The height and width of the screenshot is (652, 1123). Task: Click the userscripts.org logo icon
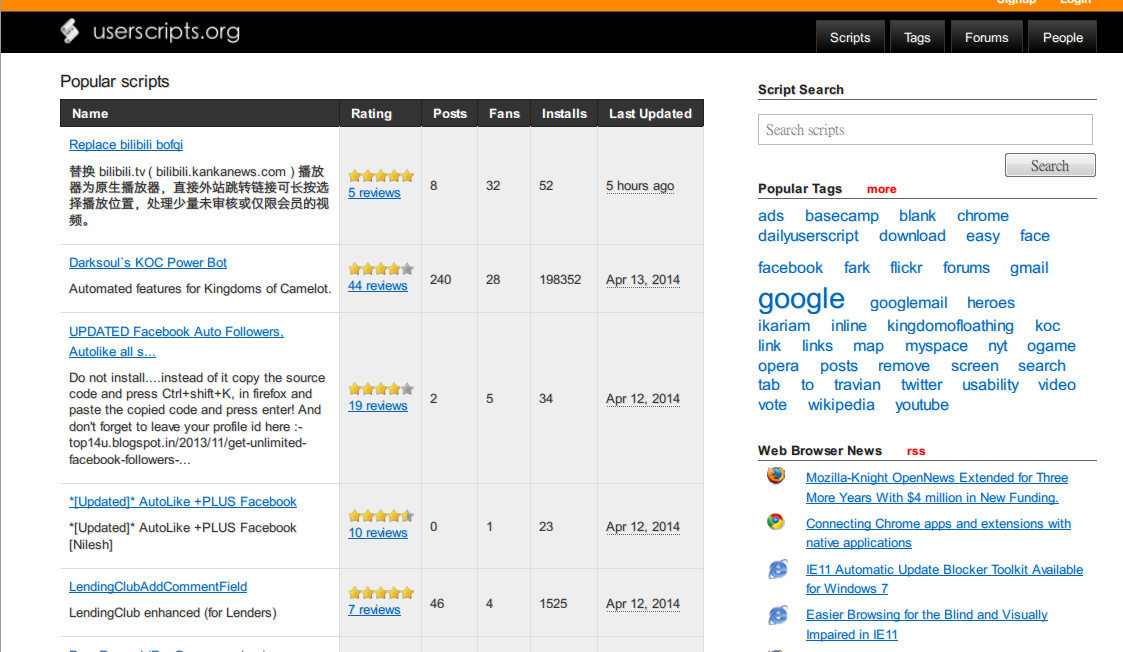tap(69, 32)
